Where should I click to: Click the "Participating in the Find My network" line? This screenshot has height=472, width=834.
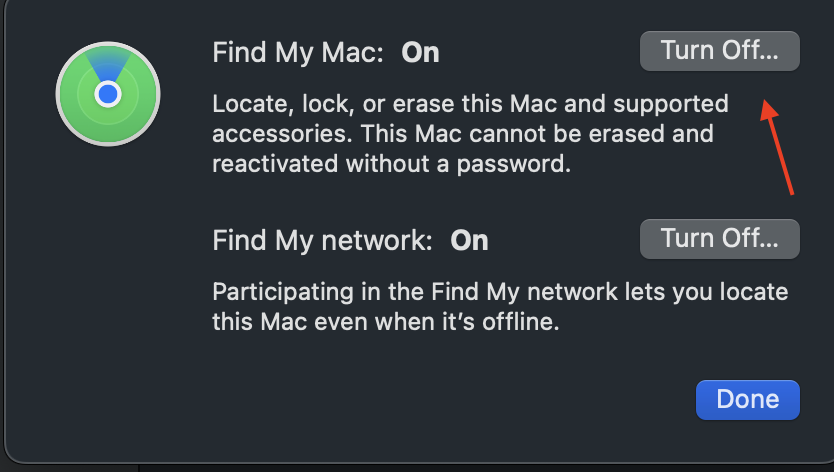click(x=500, y=294)
